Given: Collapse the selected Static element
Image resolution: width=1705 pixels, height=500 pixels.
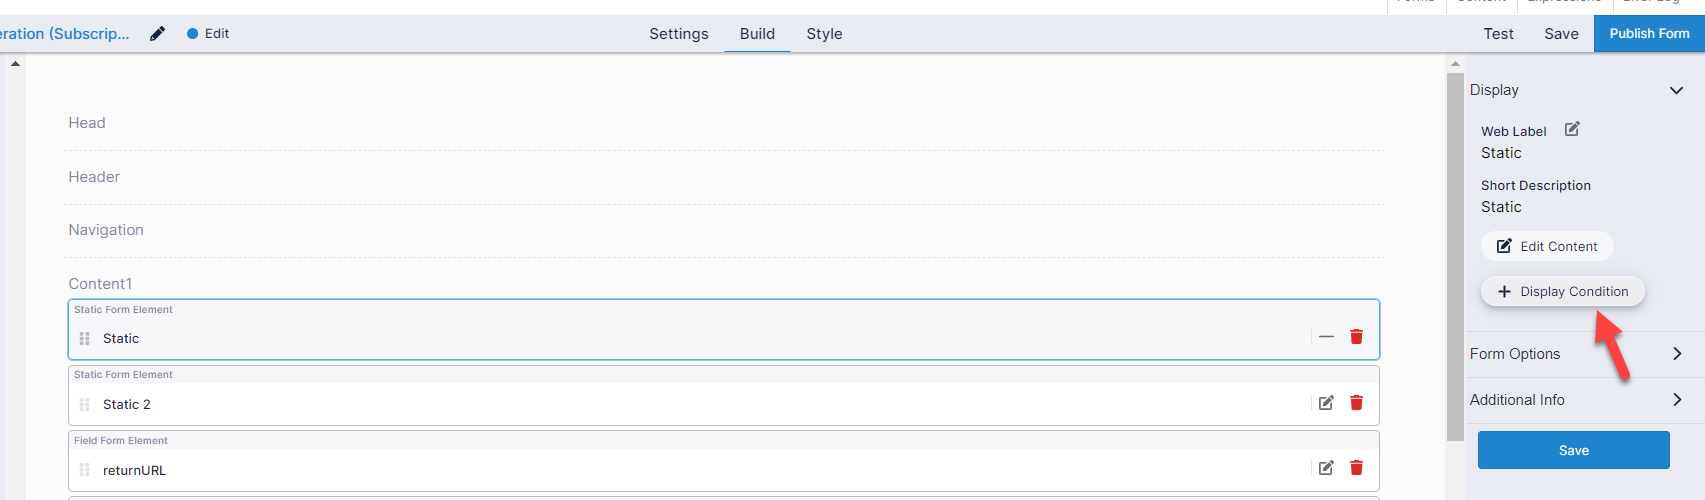Looking at the screenshot, I should tap(1326, 337).
